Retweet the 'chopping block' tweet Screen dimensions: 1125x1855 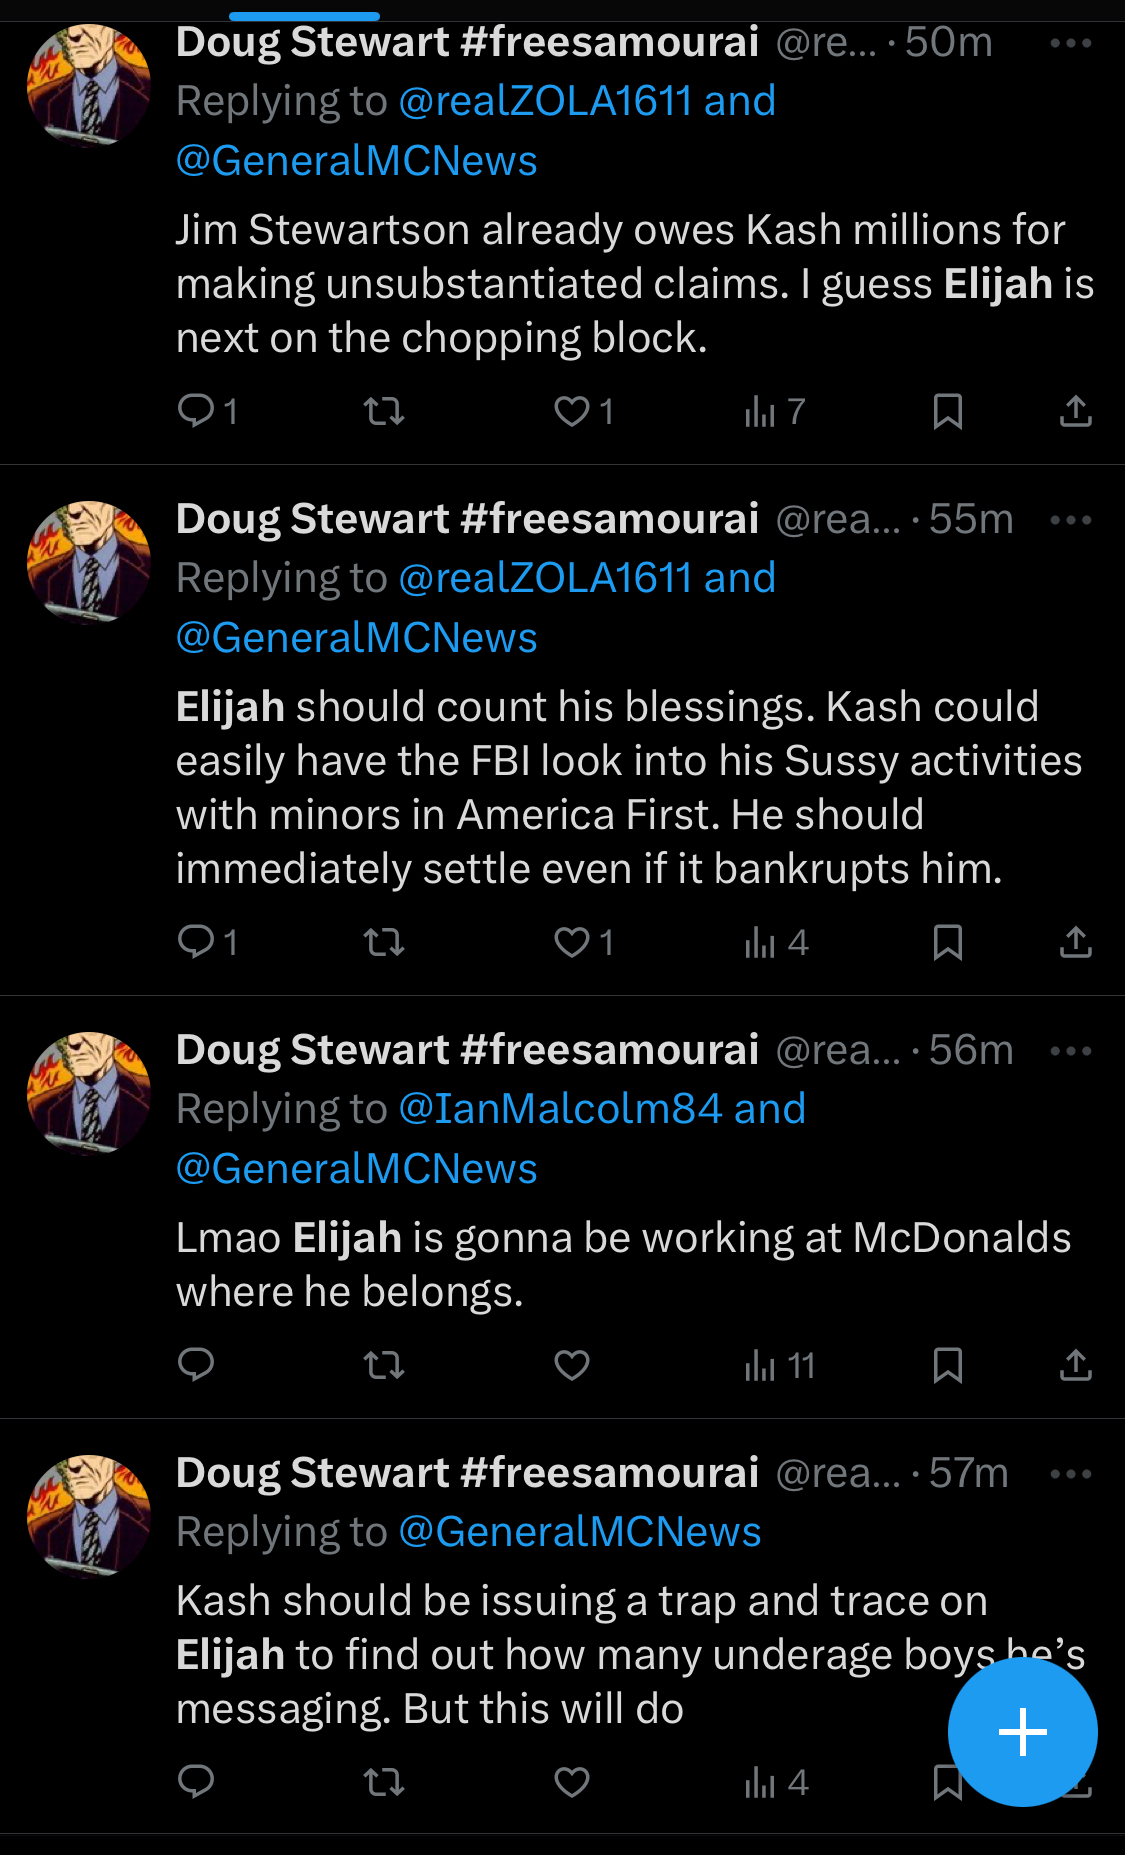click(x=384, y=410)
